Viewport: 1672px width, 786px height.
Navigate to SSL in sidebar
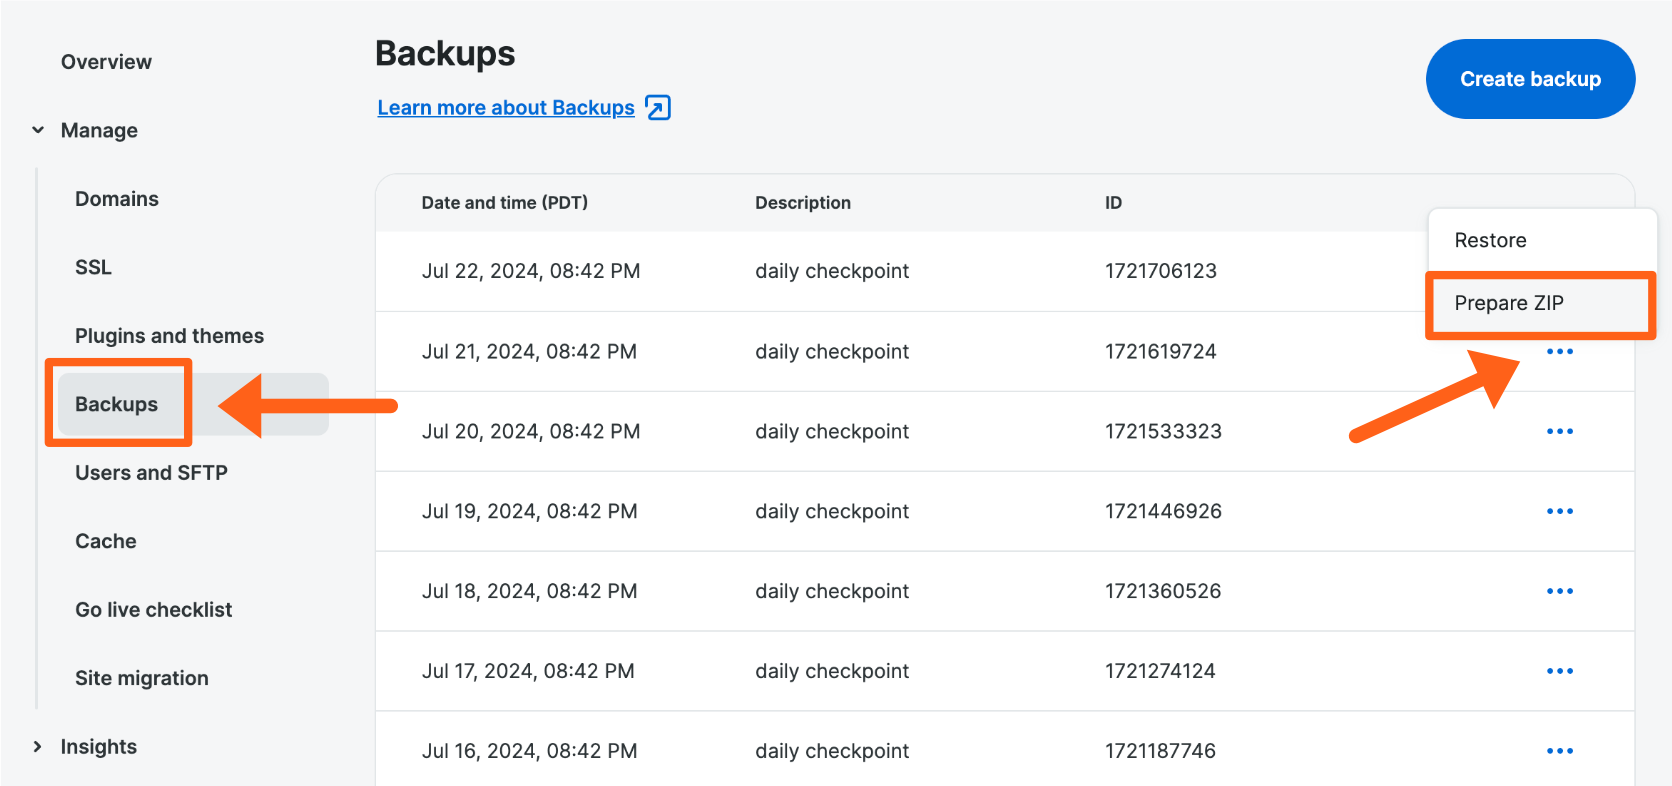93,268
